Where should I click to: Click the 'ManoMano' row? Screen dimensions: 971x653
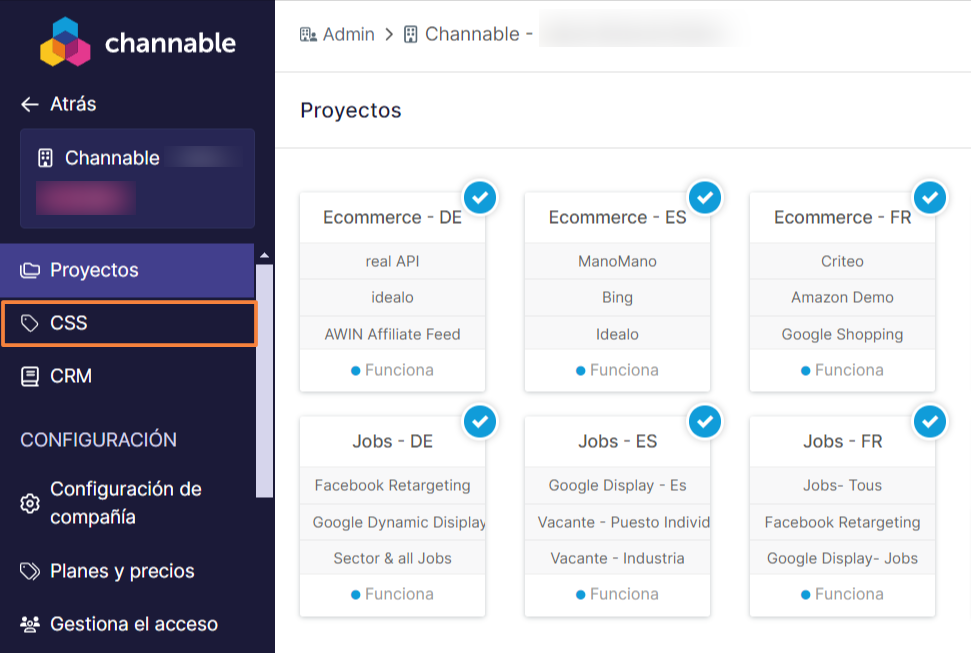point(617,261)
